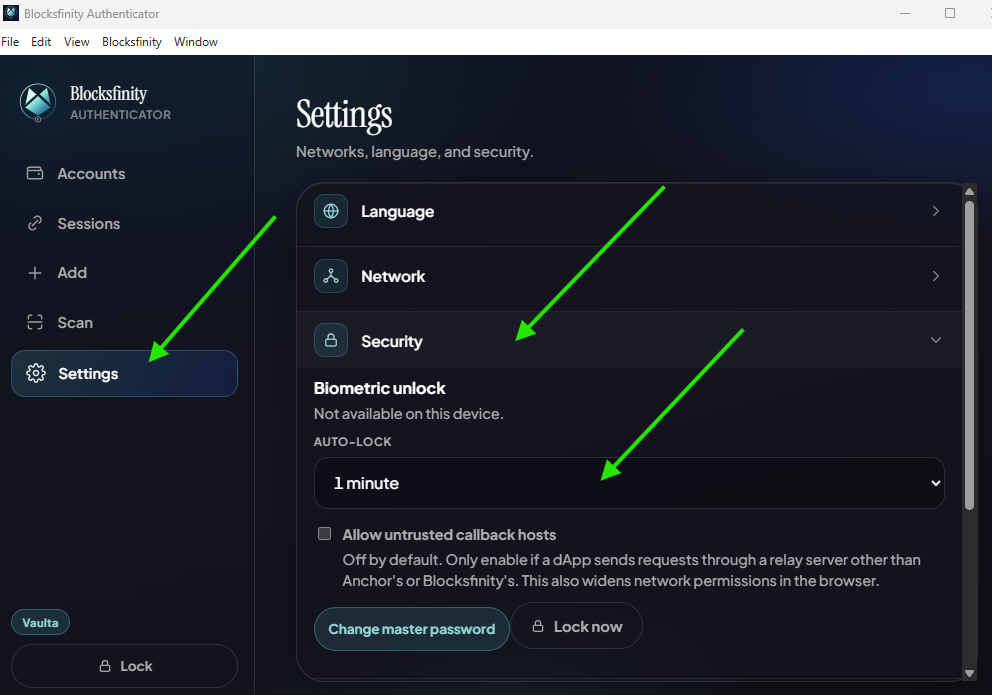This screenshot has height=695, width=992.
Task: Open the Blocksfinity menu
Action: click(132, 42)
